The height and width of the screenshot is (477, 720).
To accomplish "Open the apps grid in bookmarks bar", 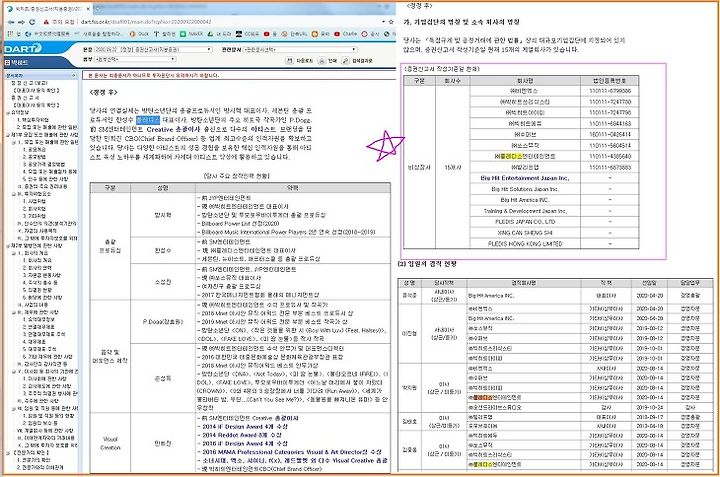I will [x=11, y=34].
